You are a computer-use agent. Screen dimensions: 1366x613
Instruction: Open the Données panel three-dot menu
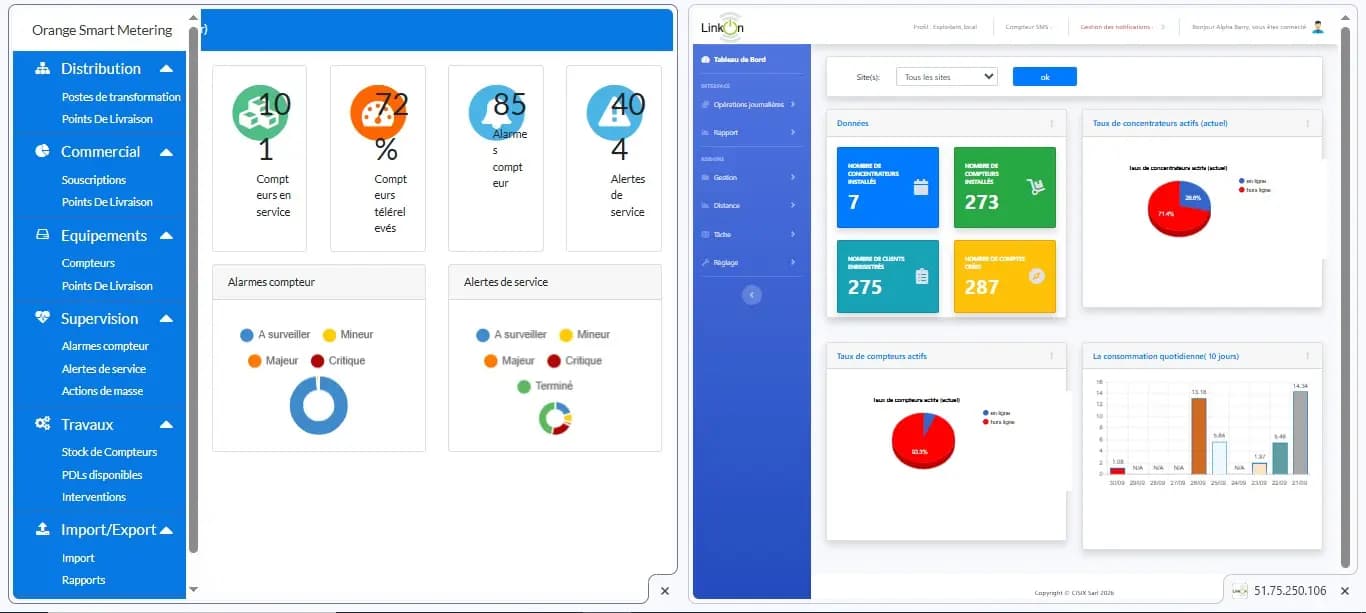click(x=1051, y=124)
